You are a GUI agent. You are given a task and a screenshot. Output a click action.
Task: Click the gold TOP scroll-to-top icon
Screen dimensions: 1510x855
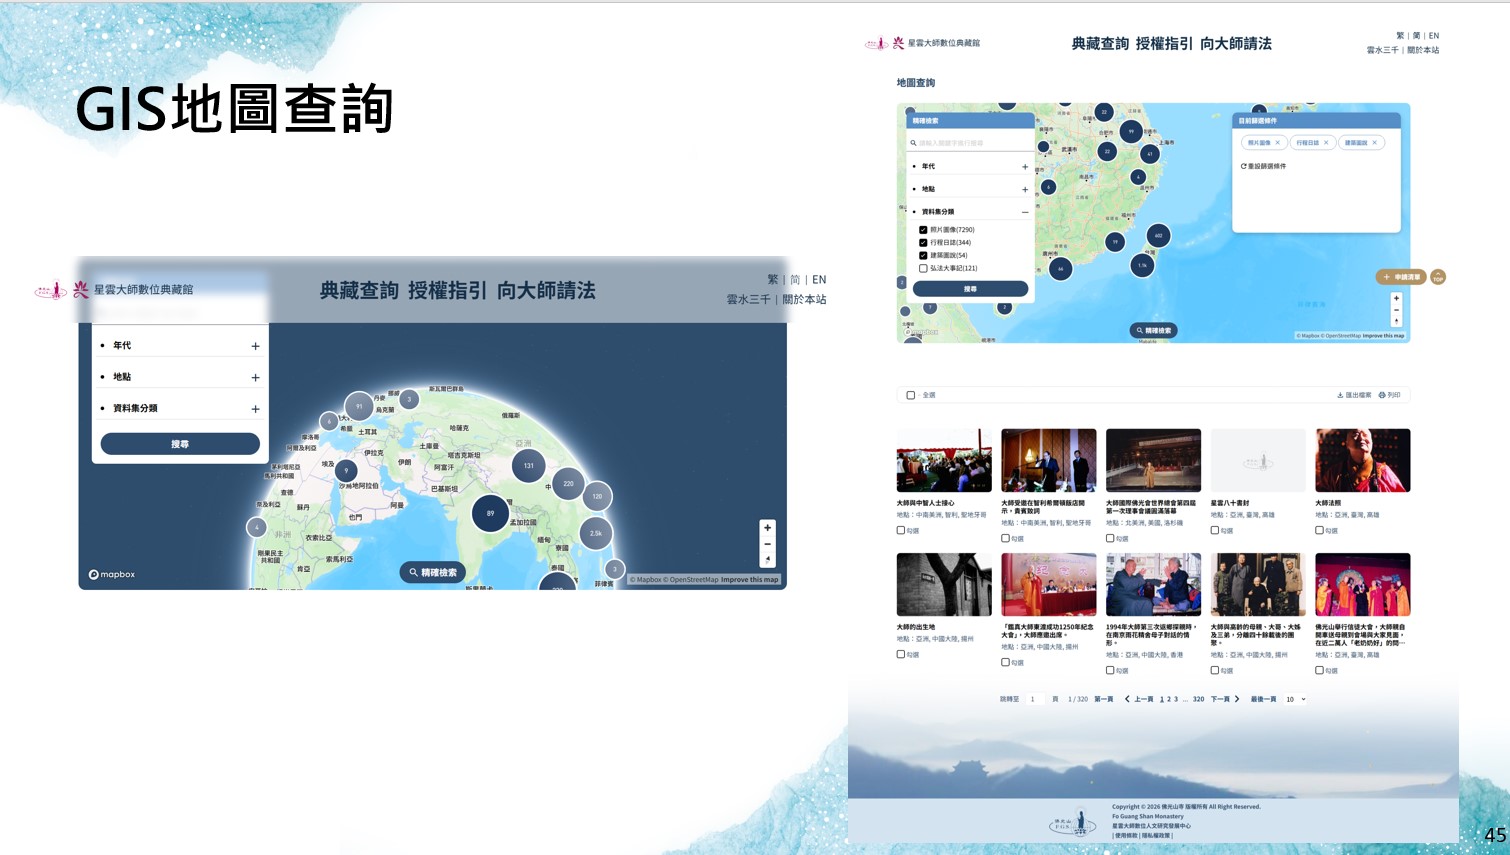coord(1437,277)
